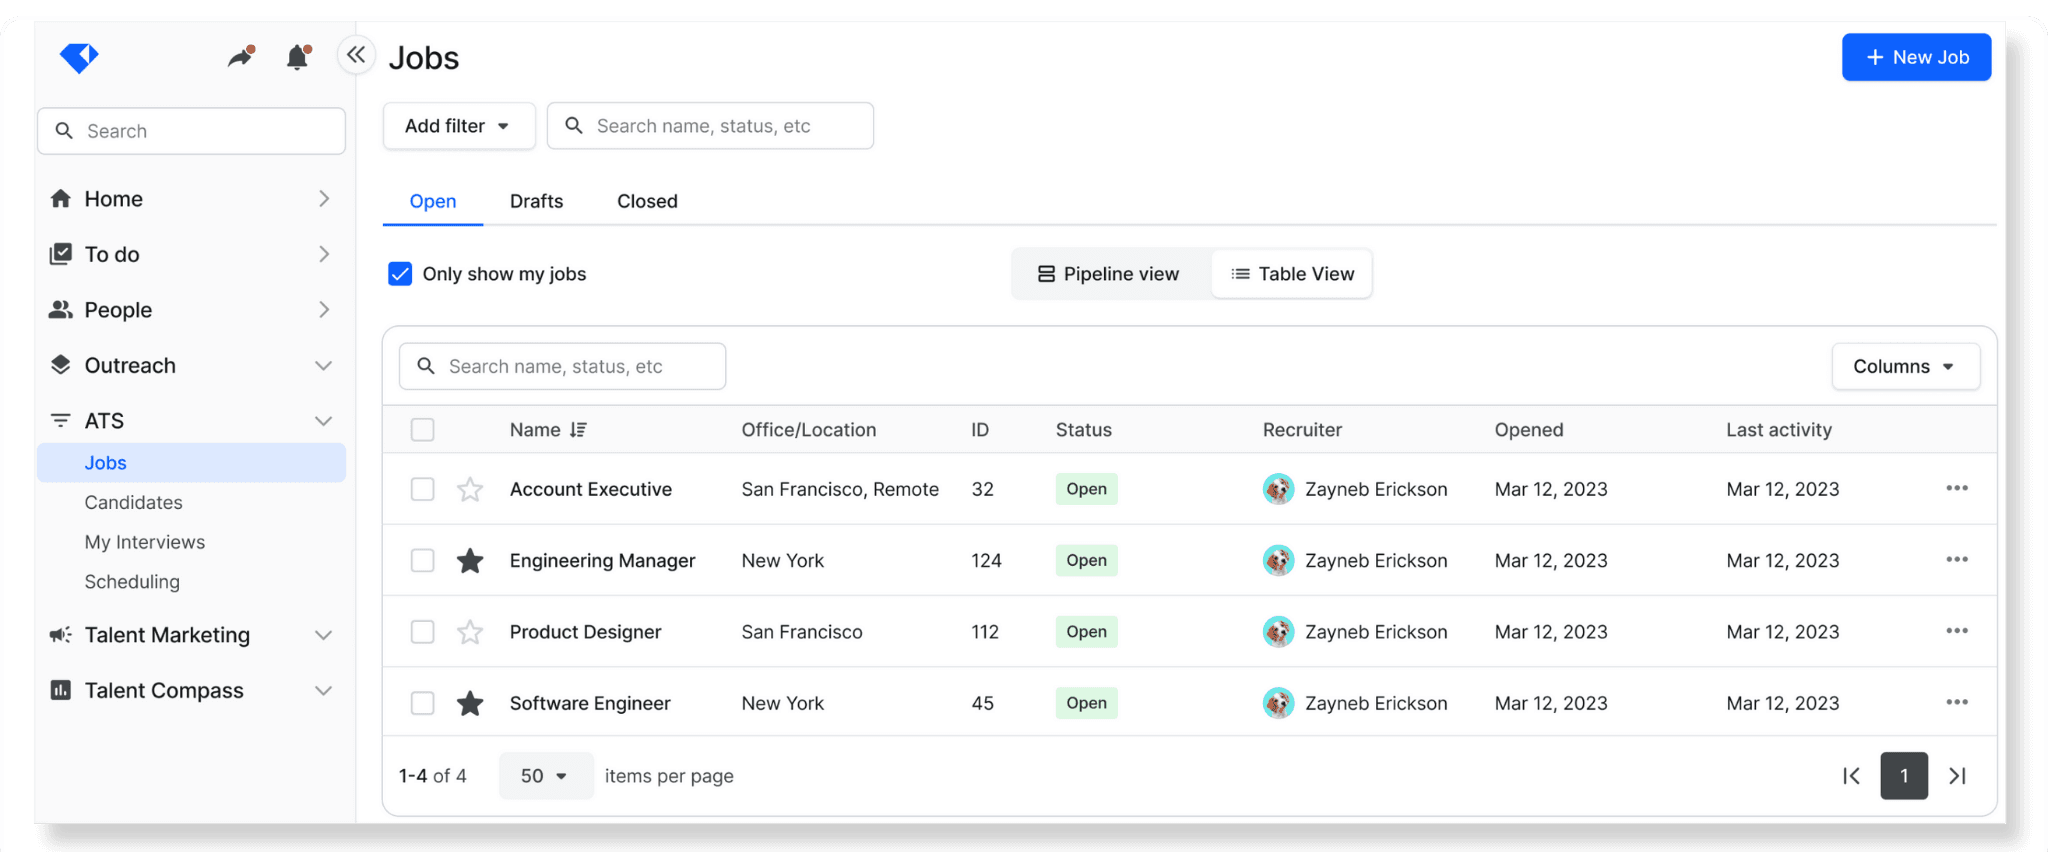Uncheck Only show my jobs
The height and width of the screenshot is (852, 2048).
(x=400, y=274)
